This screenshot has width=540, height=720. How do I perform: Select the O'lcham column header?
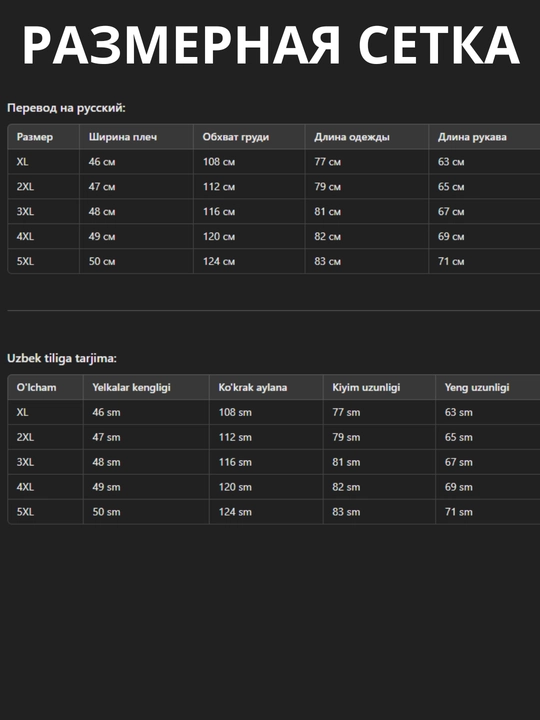point(36,387)
